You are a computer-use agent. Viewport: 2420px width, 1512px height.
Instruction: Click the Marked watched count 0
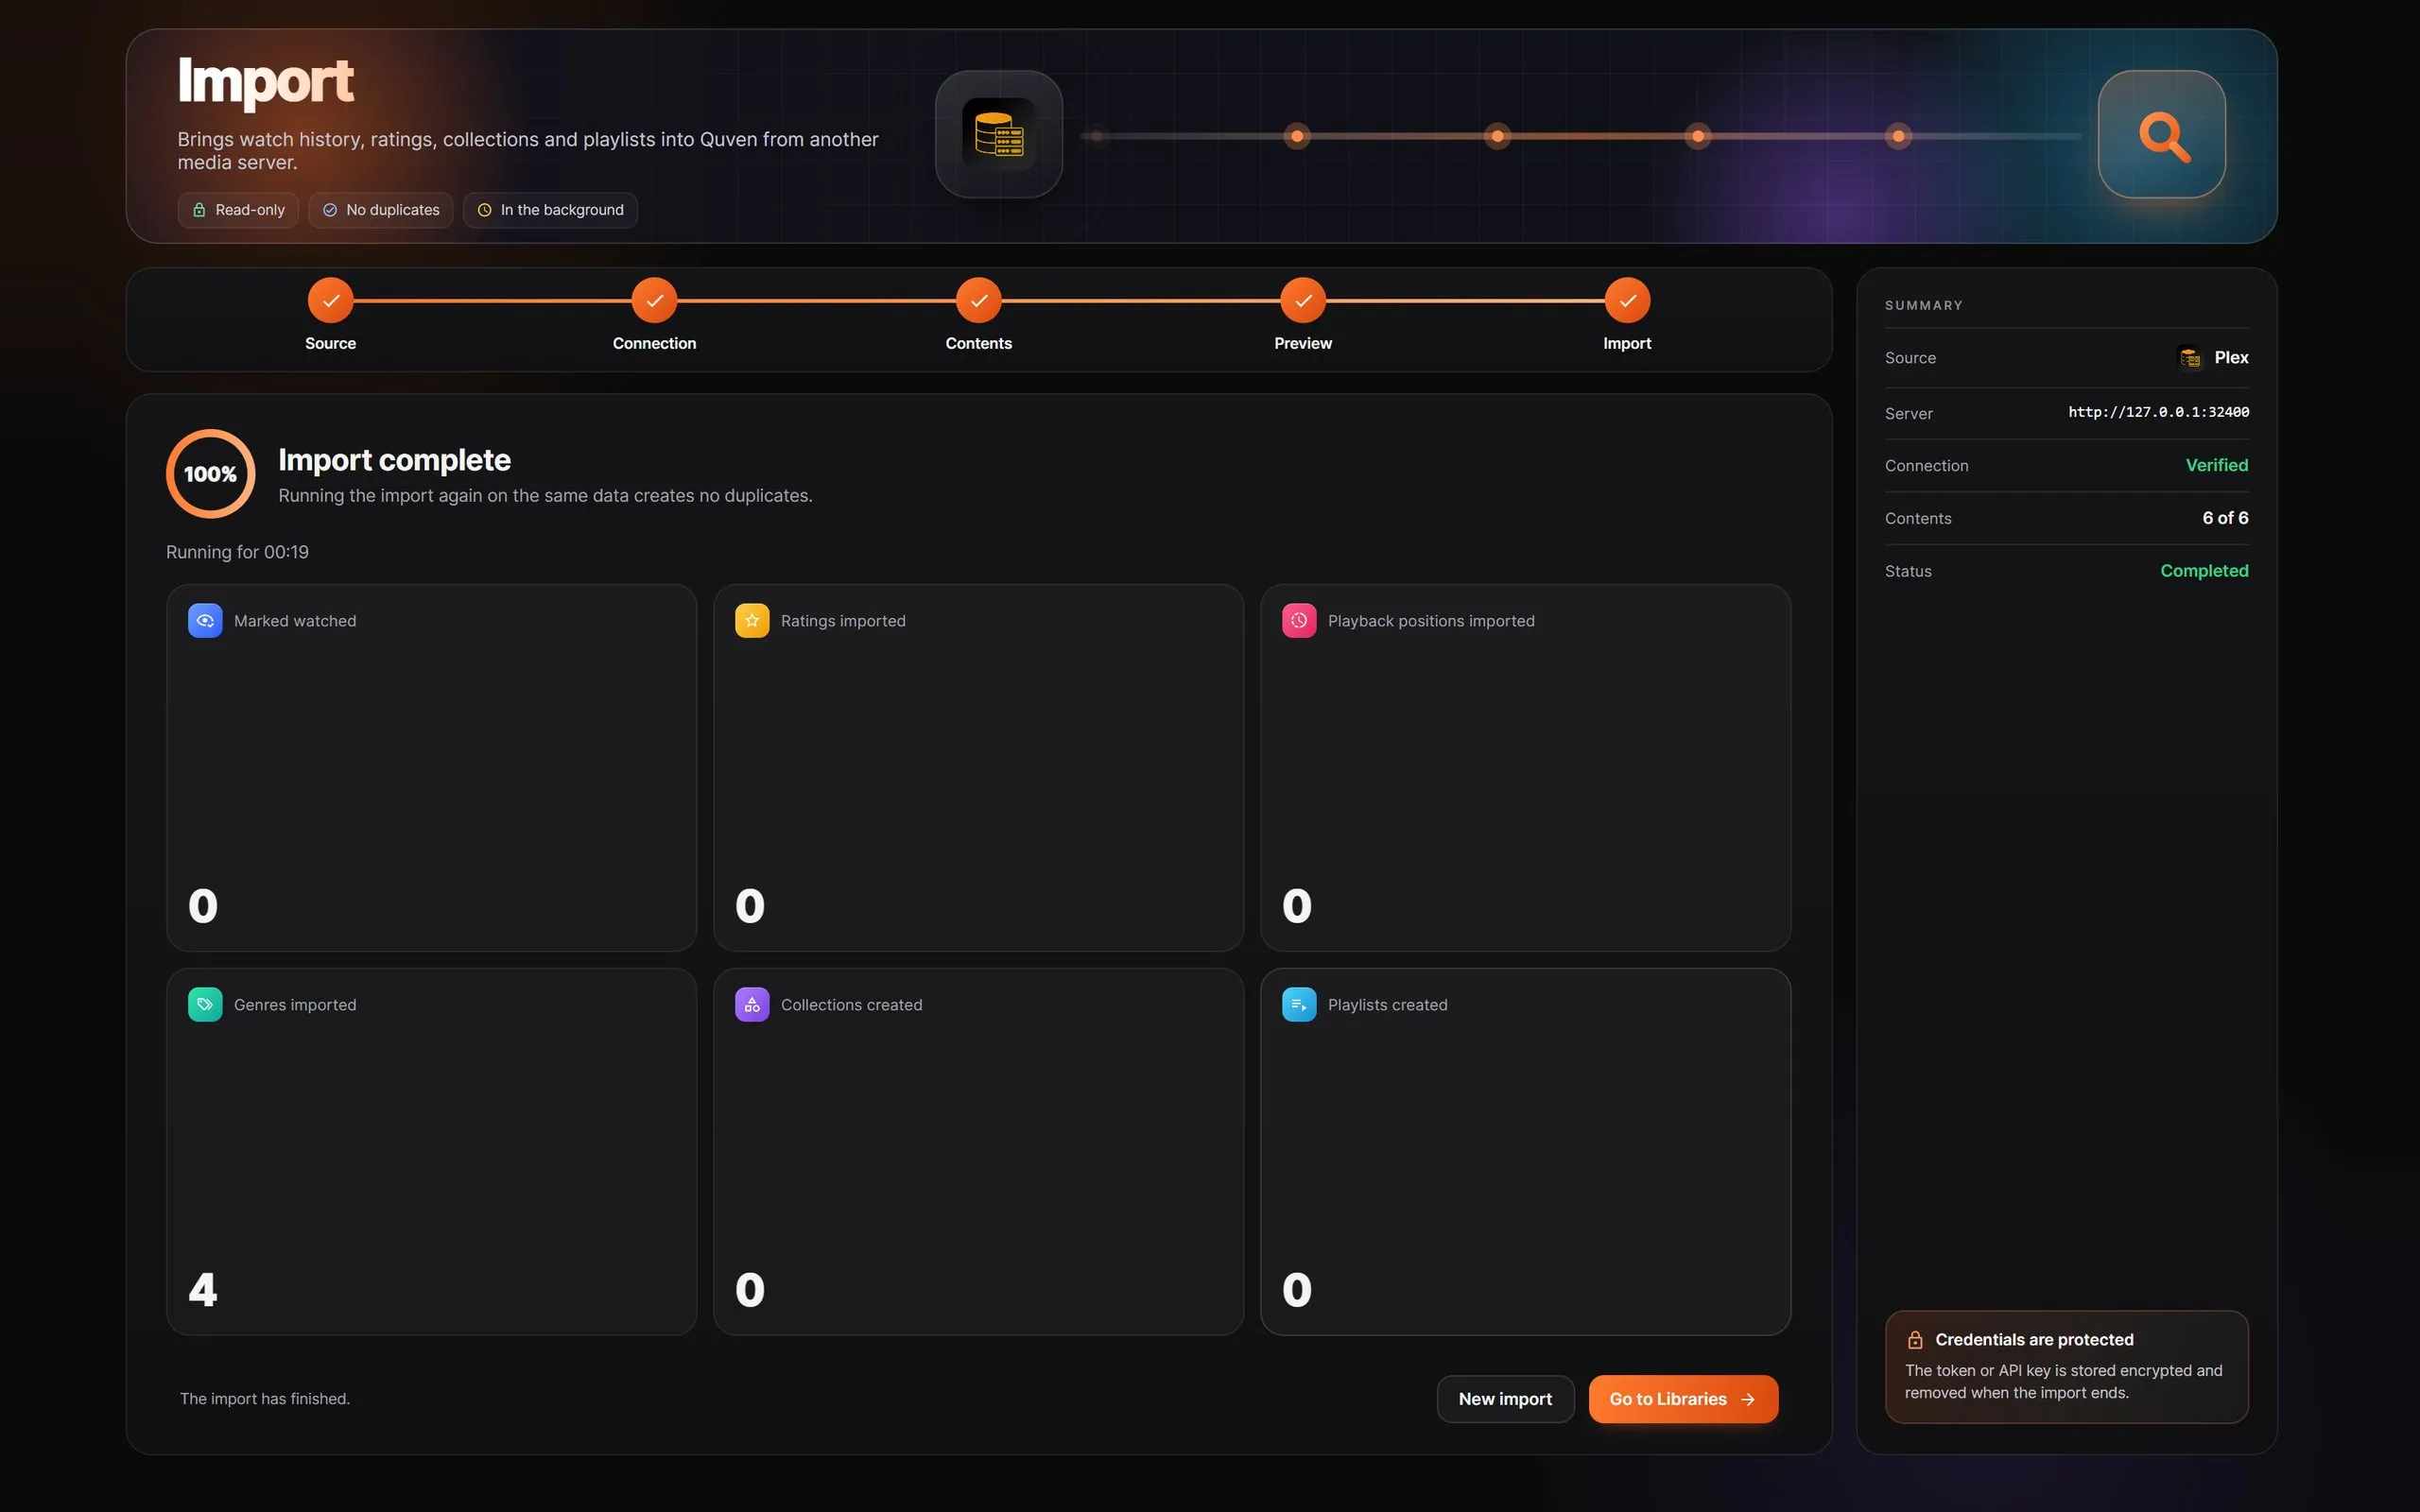pyautogui.click(x=203, y=905)
